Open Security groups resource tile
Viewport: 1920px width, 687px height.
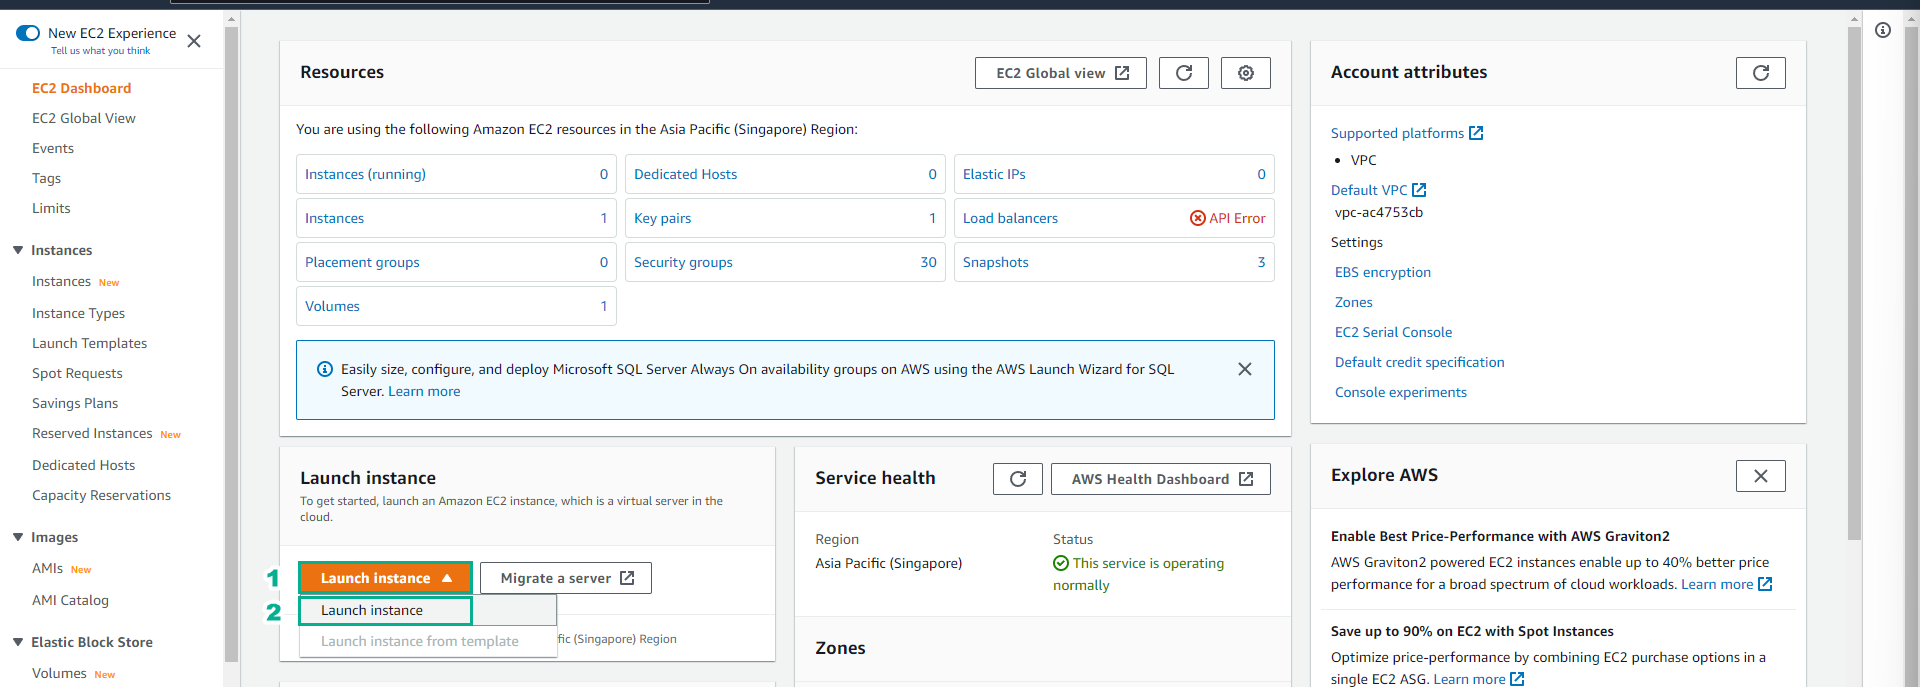tap(785, 262)
